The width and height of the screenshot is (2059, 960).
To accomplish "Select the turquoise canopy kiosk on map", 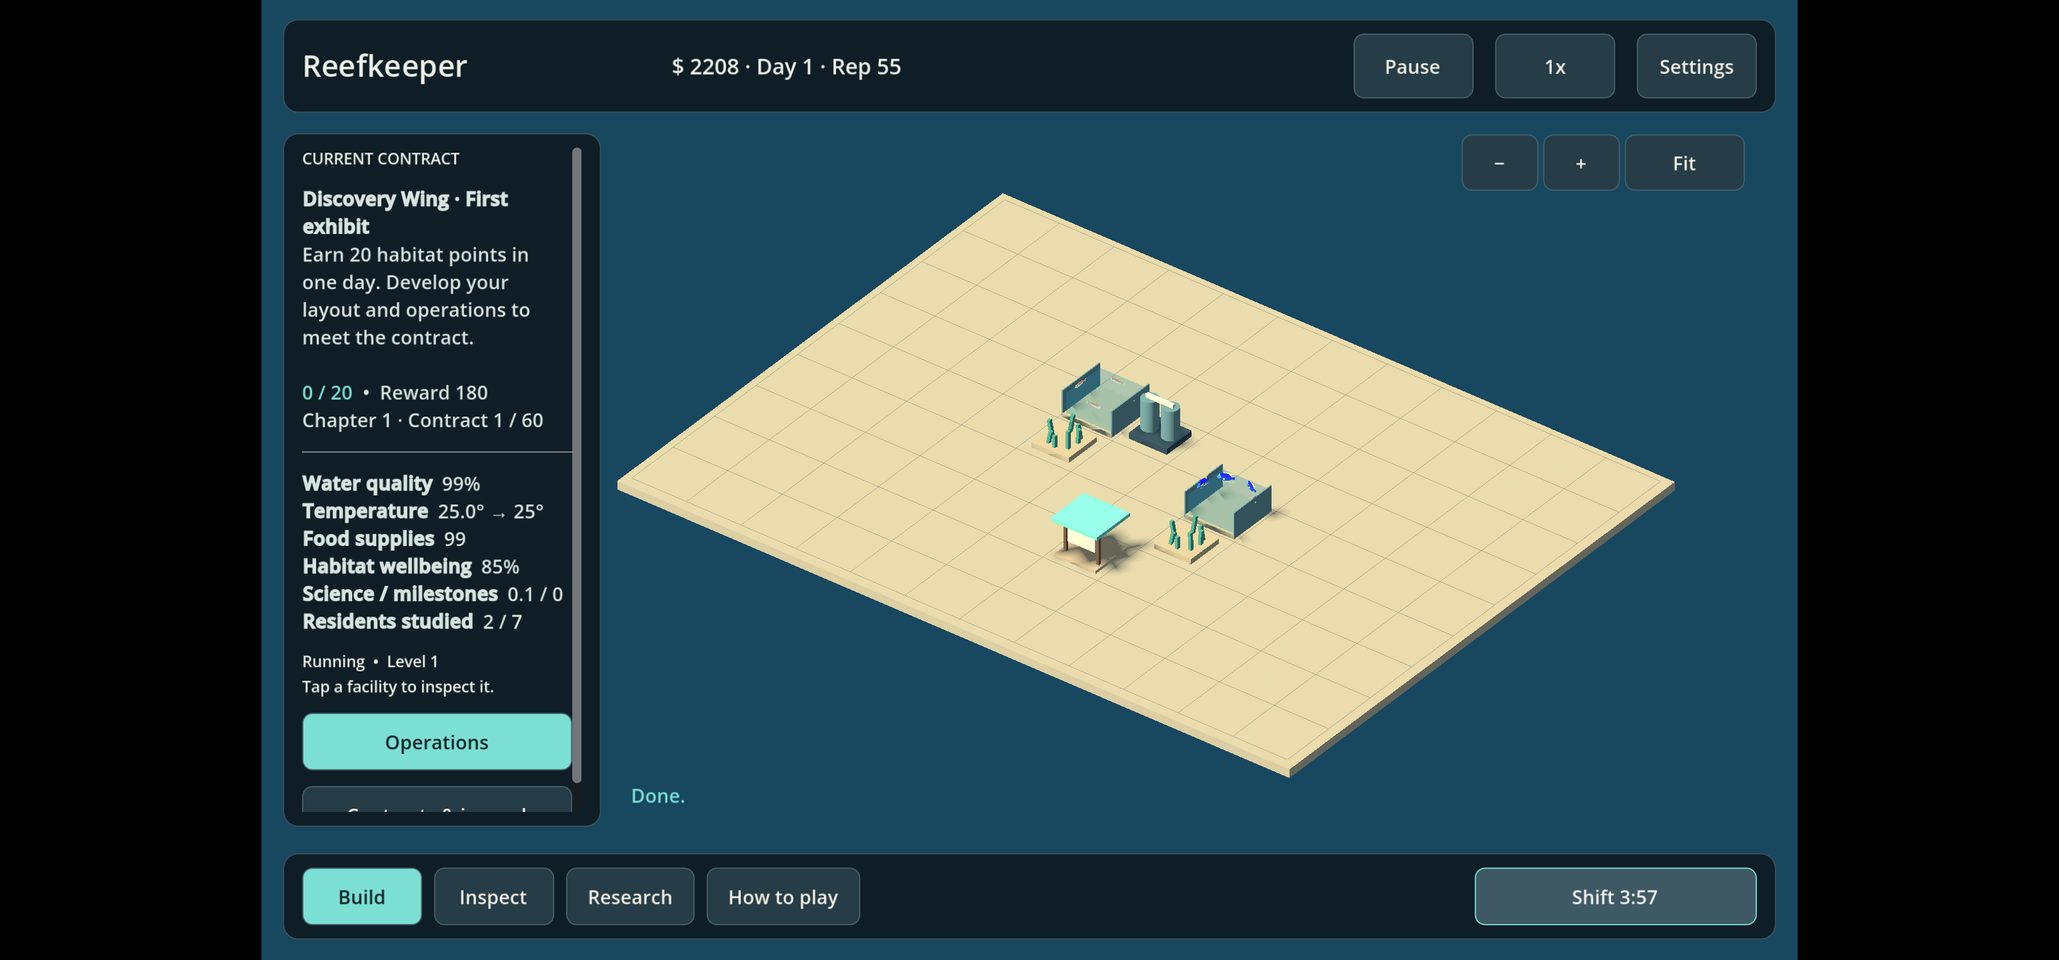I will click(x=1091, y=531).
